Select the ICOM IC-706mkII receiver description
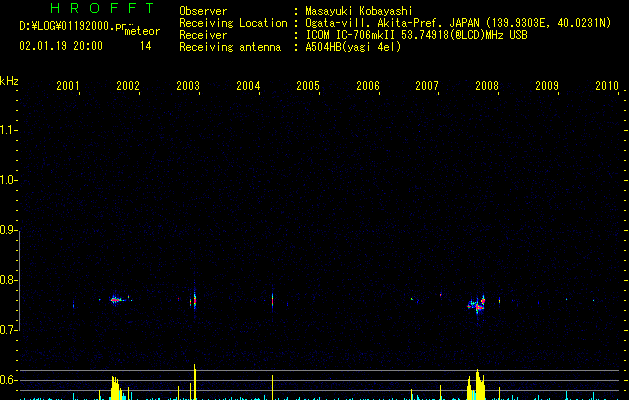Screen dimensions: 629x400 point(416,35)
